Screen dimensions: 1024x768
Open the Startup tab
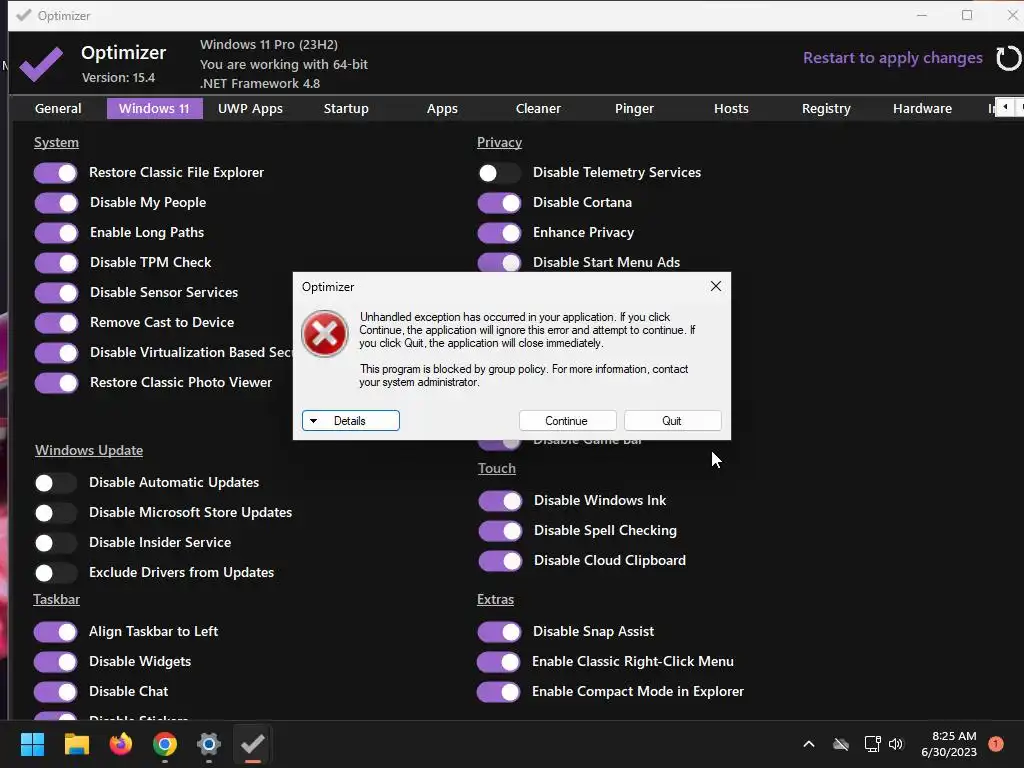[x=346, y=108]
